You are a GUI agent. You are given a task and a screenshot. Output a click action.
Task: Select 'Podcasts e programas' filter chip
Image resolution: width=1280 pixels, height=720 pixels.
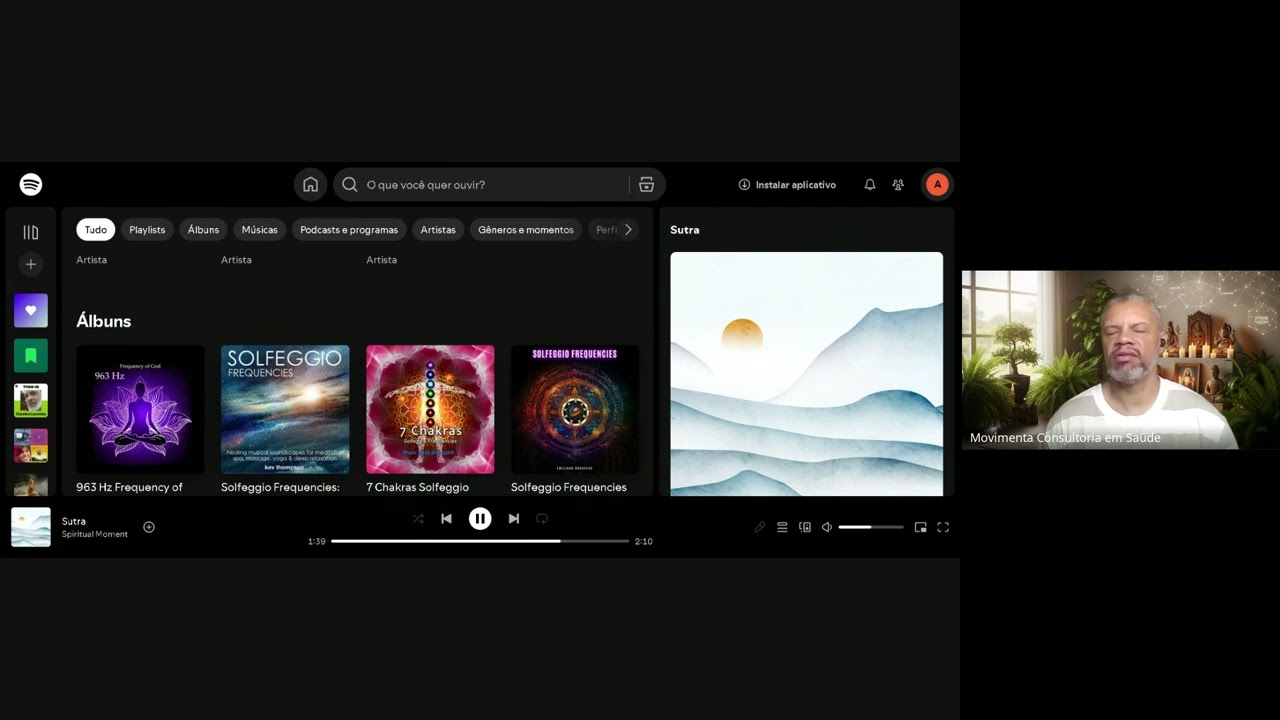pyautogui.click(x=349, y=230)
